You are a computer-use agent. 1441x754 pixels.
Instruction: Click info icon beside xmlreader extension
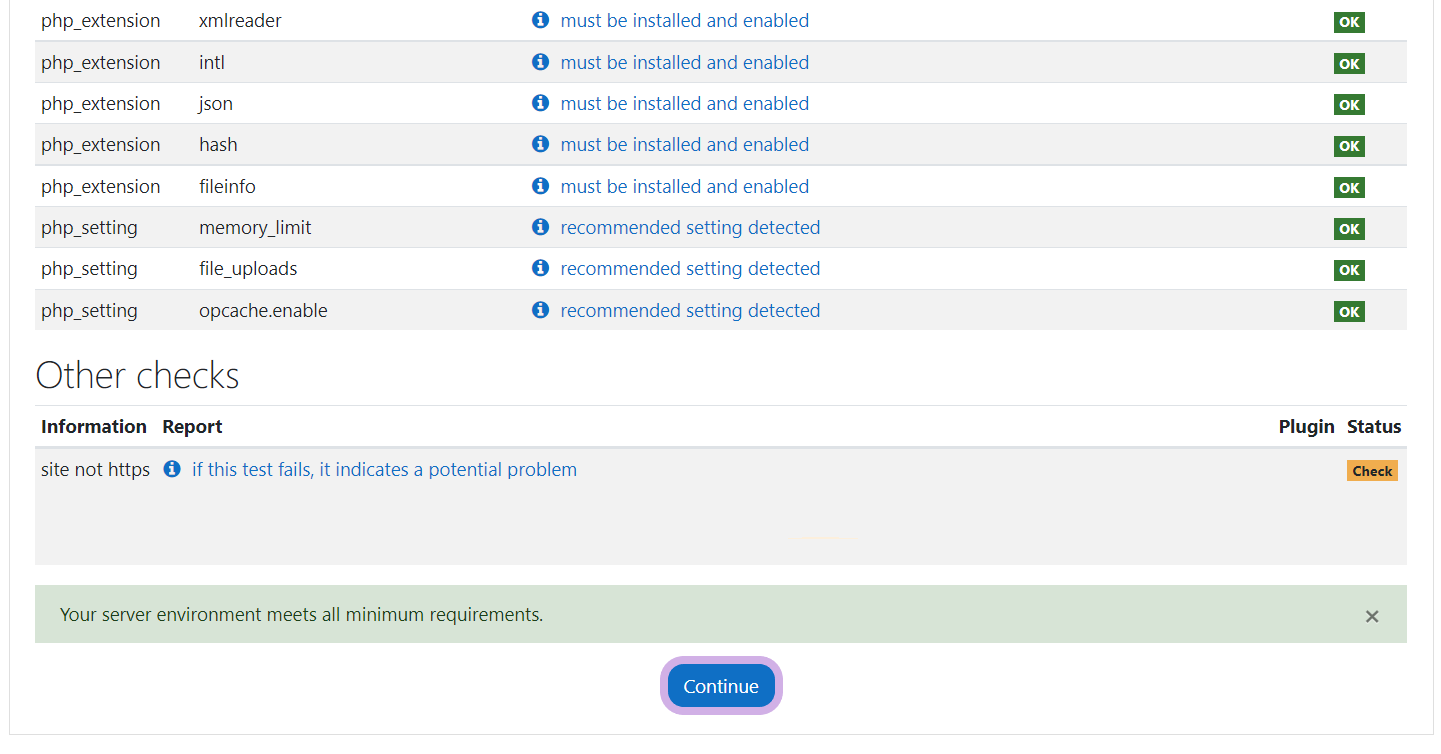[x=540, y=20]
